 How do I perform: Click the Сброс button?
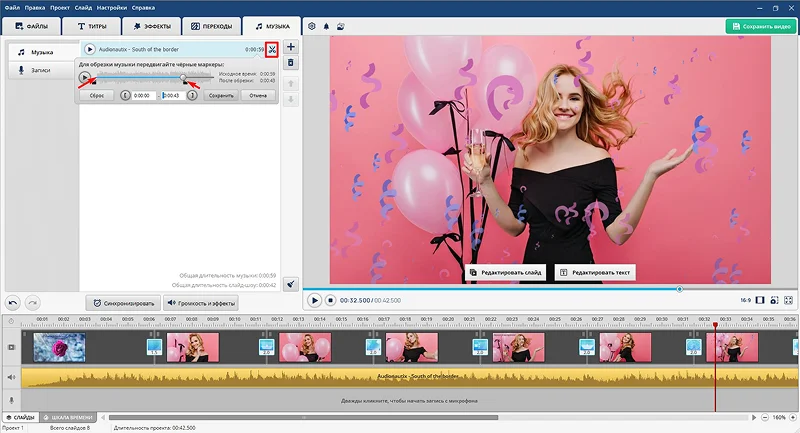97,95
